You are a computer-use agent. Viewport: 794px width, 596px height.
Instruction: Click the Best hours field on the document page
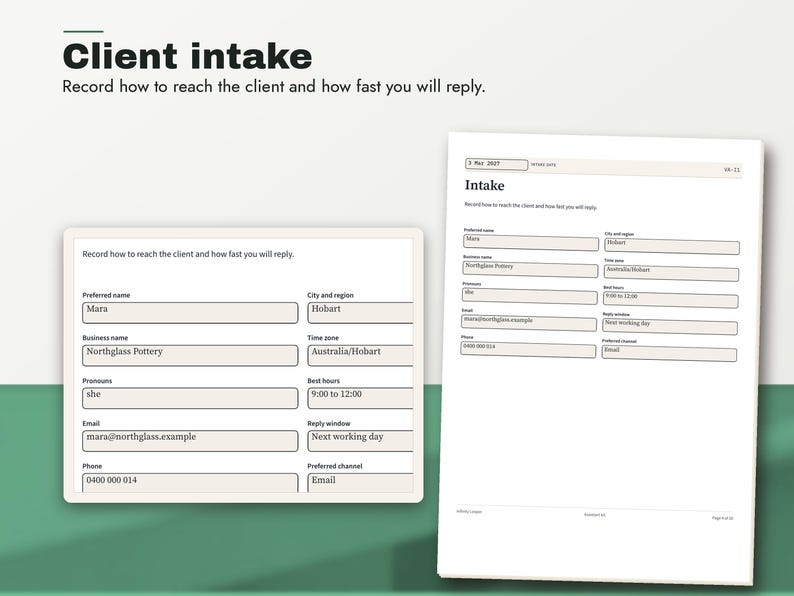670,300
